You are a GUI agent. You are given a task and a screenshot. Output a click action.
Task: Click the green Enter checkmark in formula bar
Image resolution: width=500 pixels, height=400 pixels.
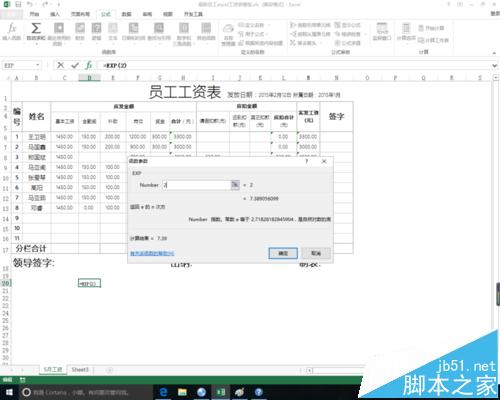coord(75,65)
